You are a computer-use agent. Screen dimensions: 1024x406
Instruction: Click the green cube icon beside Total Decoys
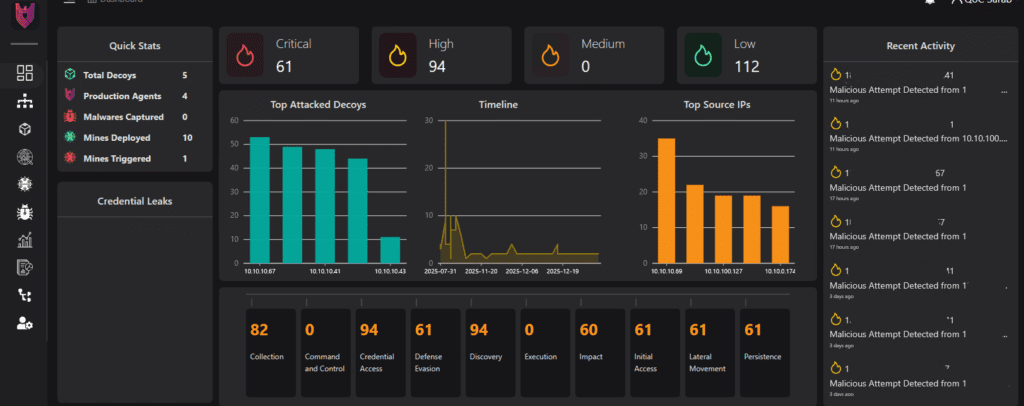point(69,75)
